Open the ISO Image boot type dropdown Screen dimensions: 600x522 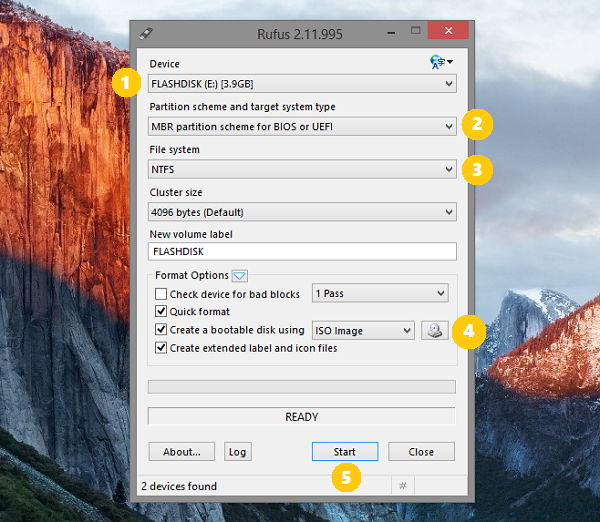click(363, 331)
